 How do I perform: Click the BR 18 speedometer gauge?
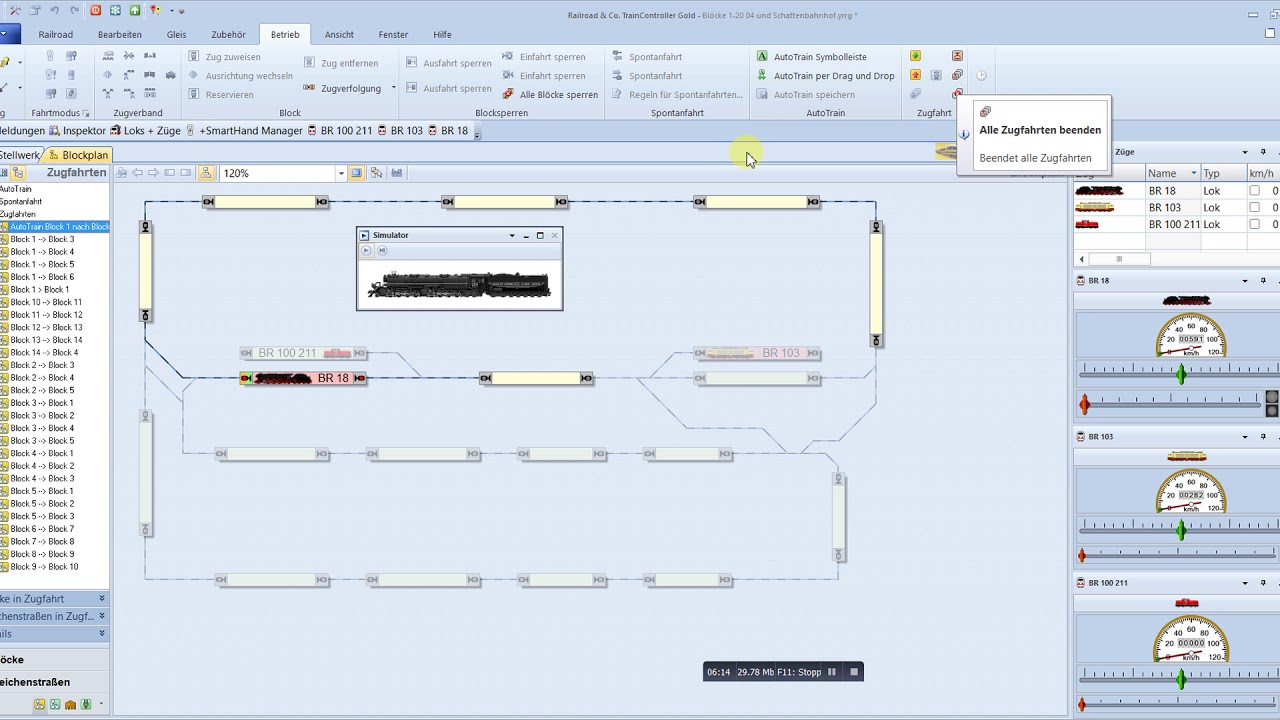pyautogui.click(x=1190, y=336)
